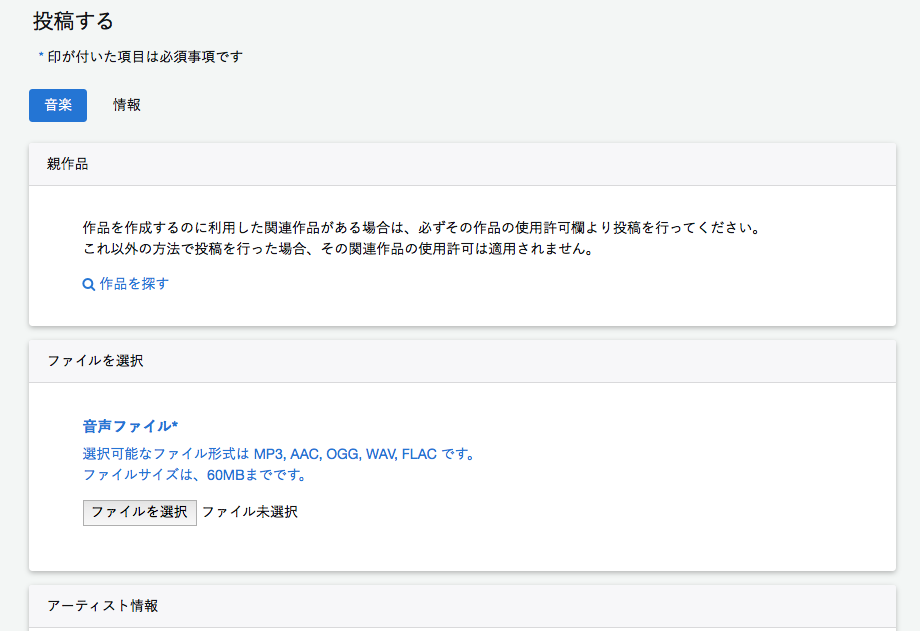
Task: Click the ファイルを選択 file button
Action: click(x=140, y=512)
